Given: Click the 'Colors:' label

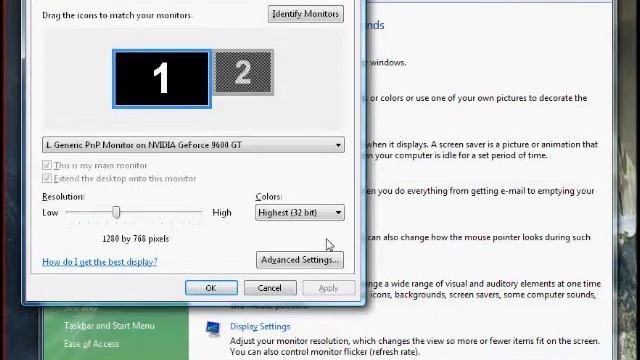Looking at the screenshot, I should (269, 196).
